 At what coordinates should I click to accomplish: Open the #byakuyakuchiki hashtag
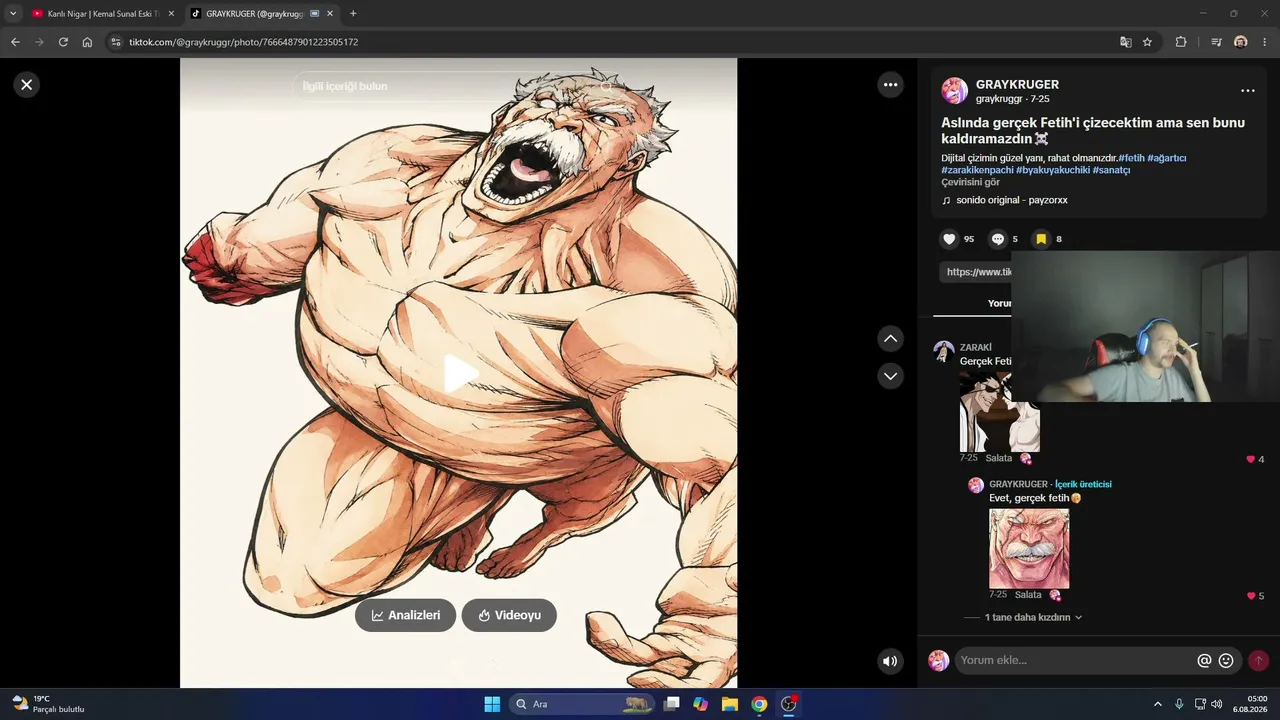tap(1053, 170)
